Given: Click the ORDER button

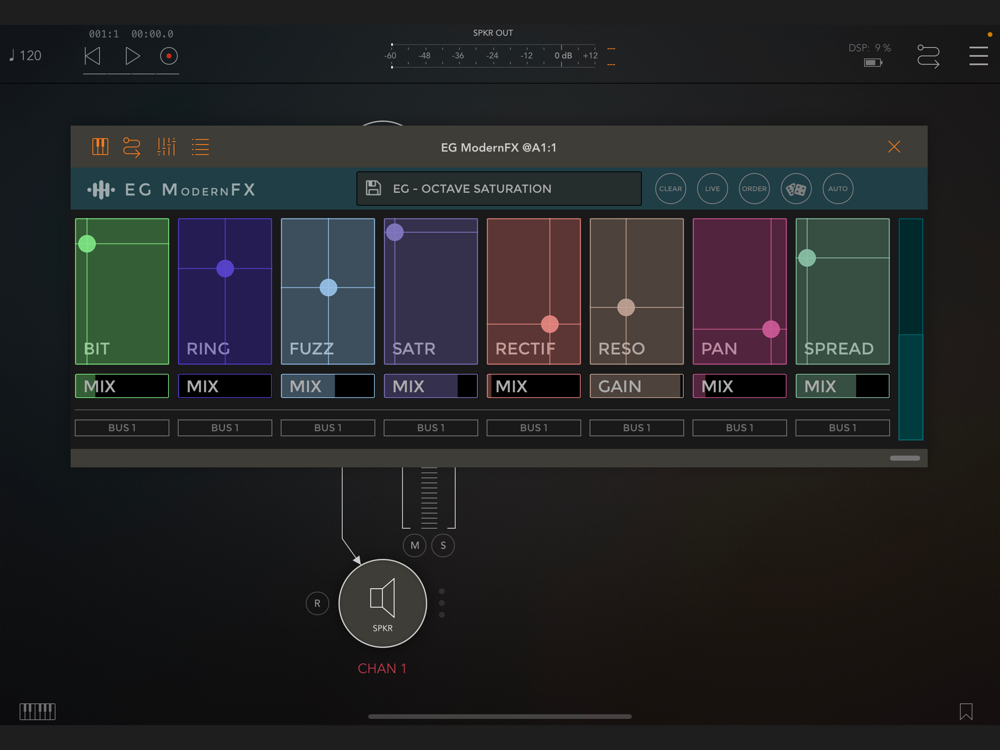Looking at the screenshot, I should 754,189.
